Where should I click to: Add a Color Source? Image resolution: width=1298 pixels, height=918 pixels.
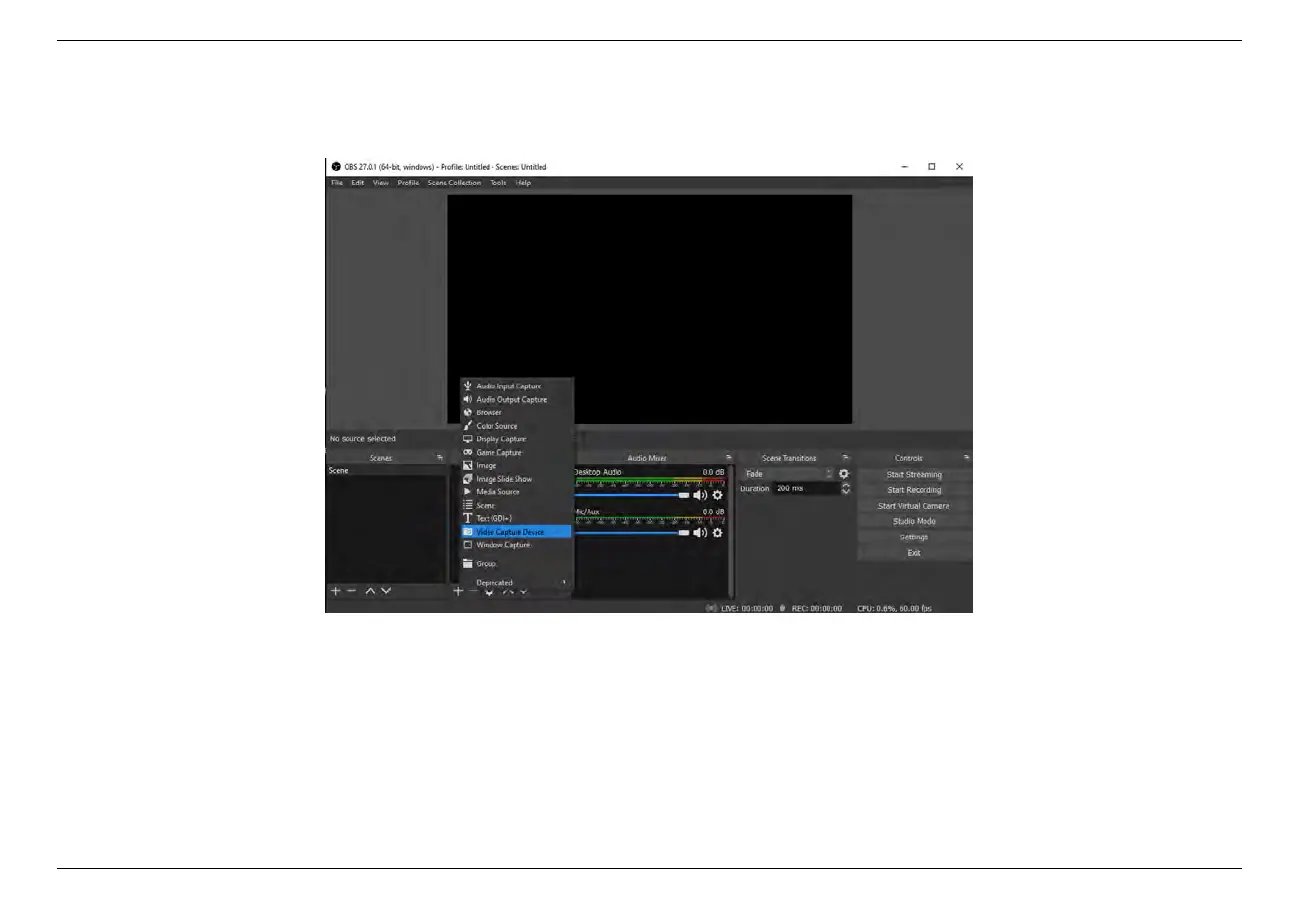pyautogui.click(x=517, y=426)
